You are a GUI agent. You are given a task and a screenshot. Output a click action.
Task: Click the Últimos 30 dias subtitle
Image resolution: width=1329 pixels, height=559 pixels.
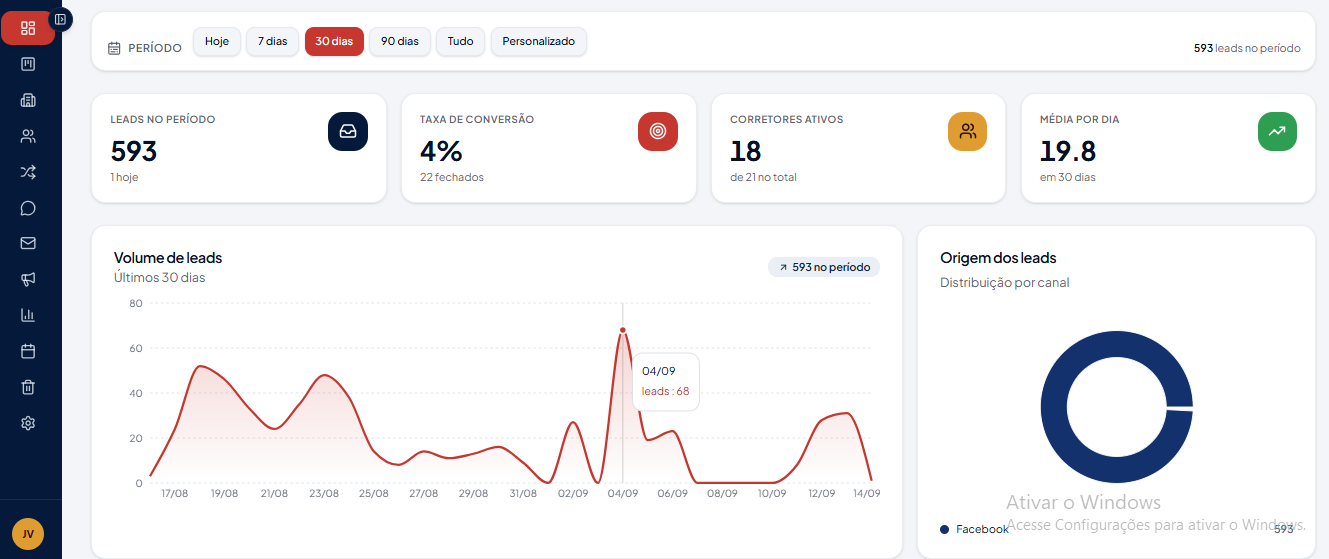[160, 277]
